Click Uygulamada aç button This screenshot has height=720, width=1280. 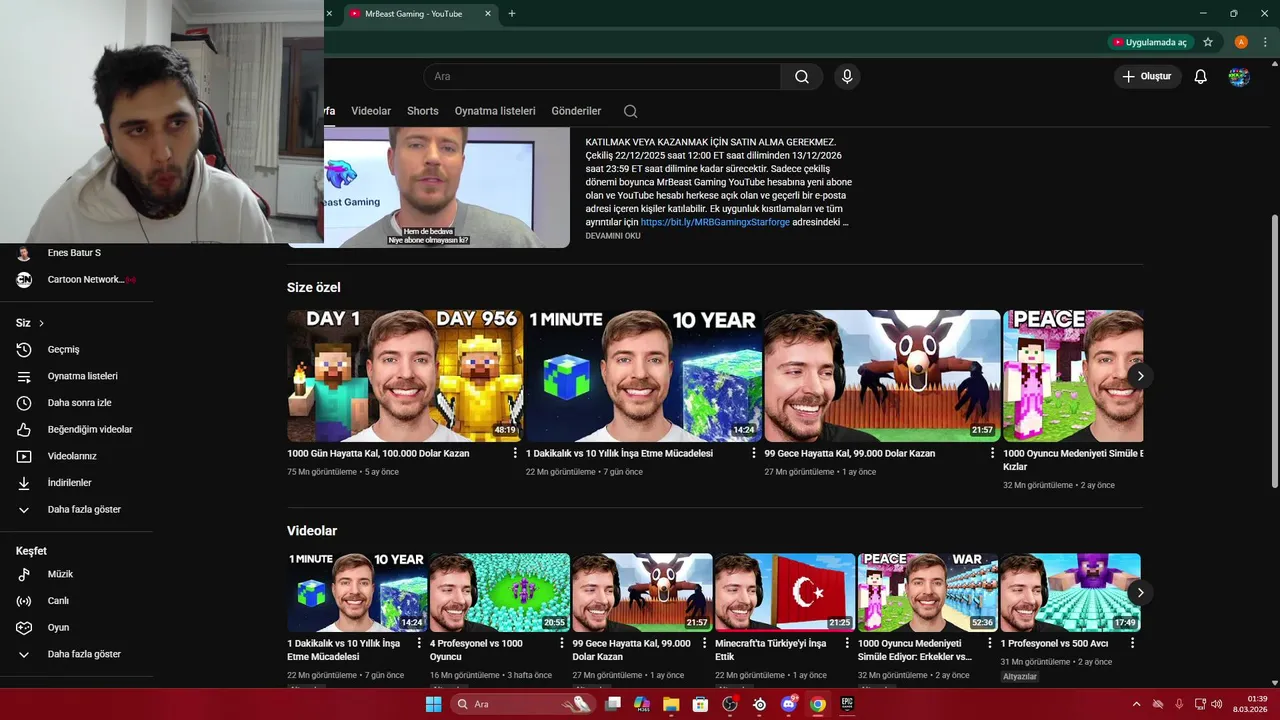pyautogui.click(x=1150, y=42)
